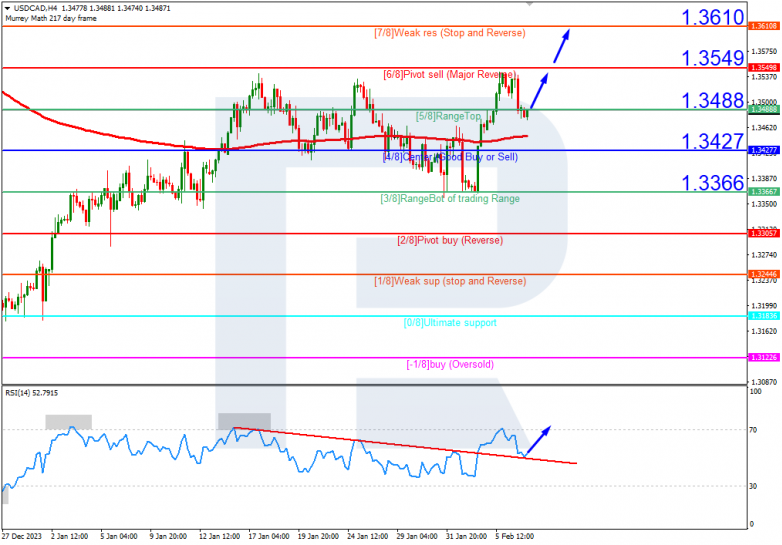
Task: Click the cyan 1.31836 price tag
Action: tap(764, 316)
